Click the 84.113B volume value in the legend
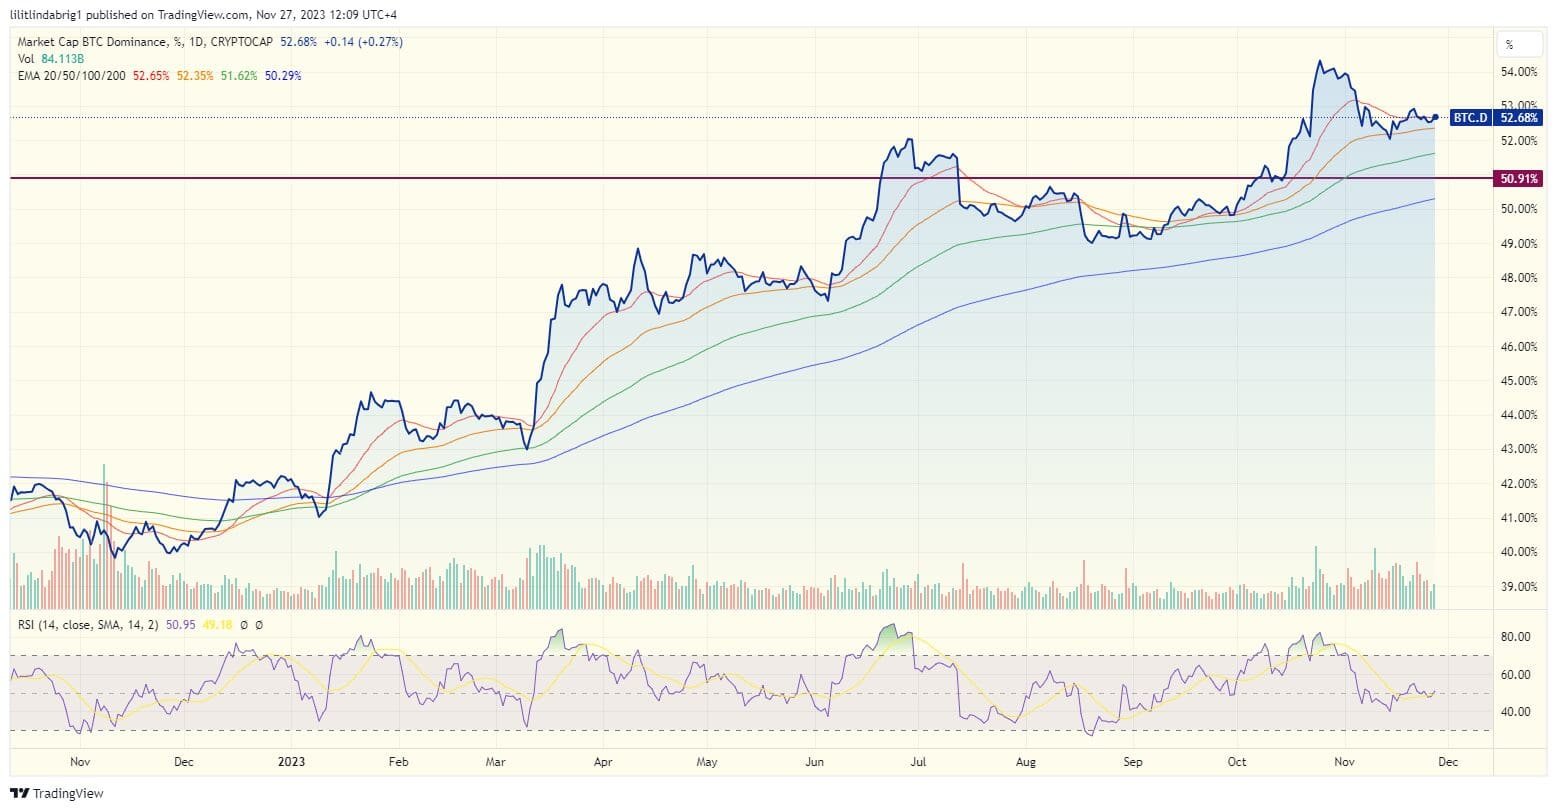1557x811 pixels. pyautogui.click(x=62, y=58)
